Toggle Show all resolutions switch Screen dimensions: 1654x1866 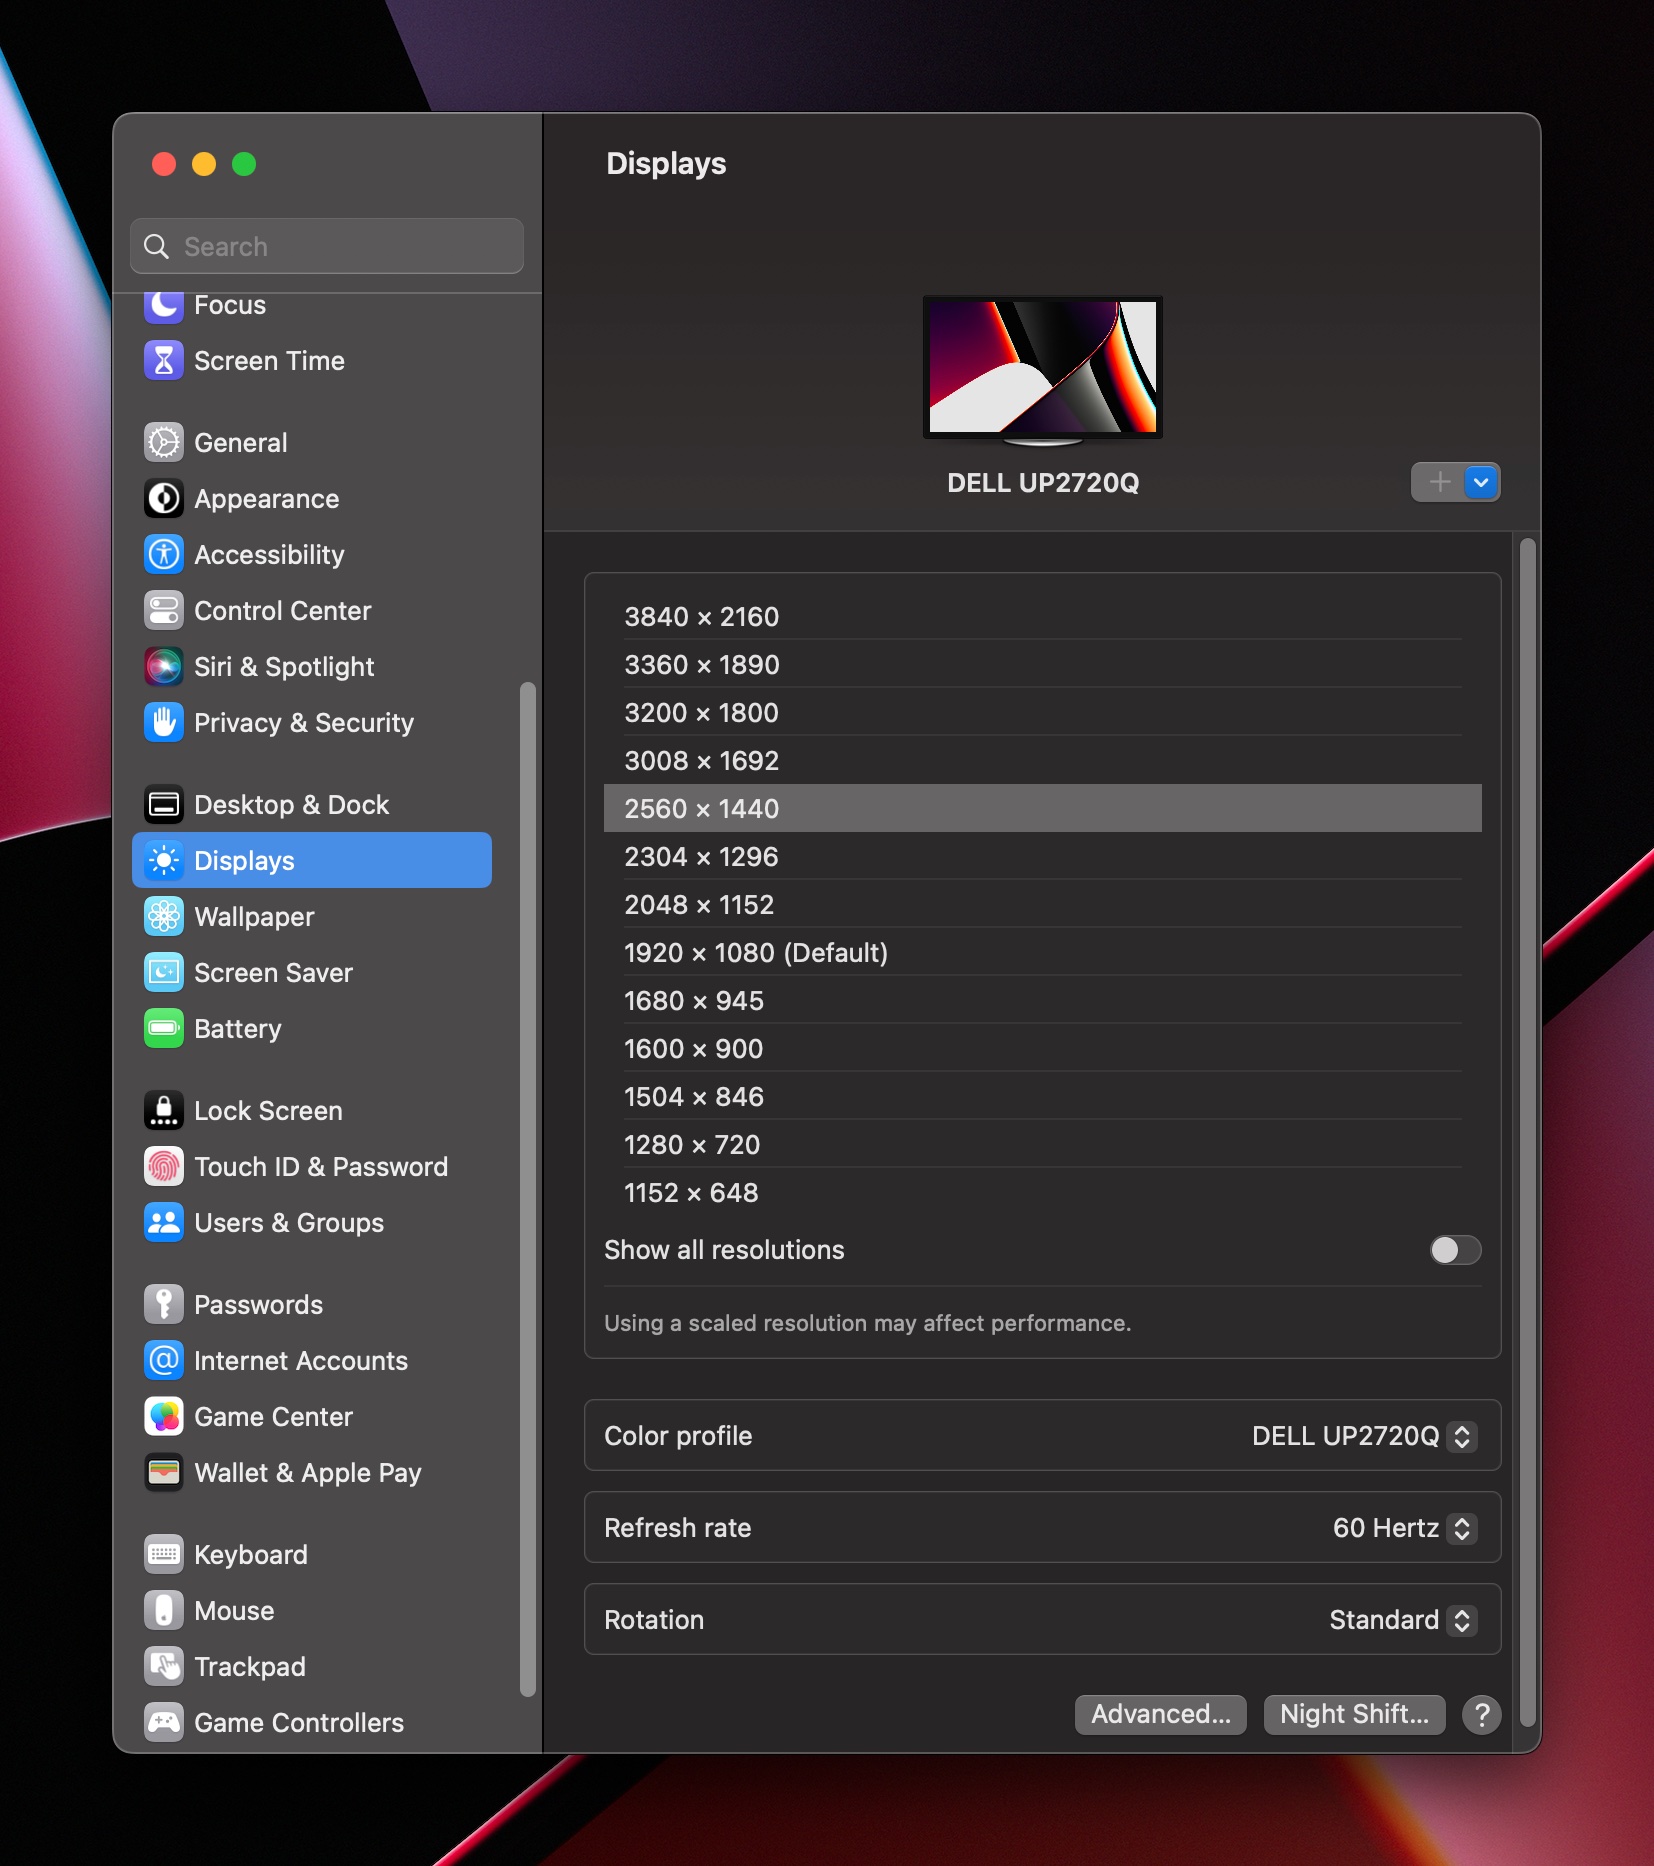[x=1455, y=1250]
